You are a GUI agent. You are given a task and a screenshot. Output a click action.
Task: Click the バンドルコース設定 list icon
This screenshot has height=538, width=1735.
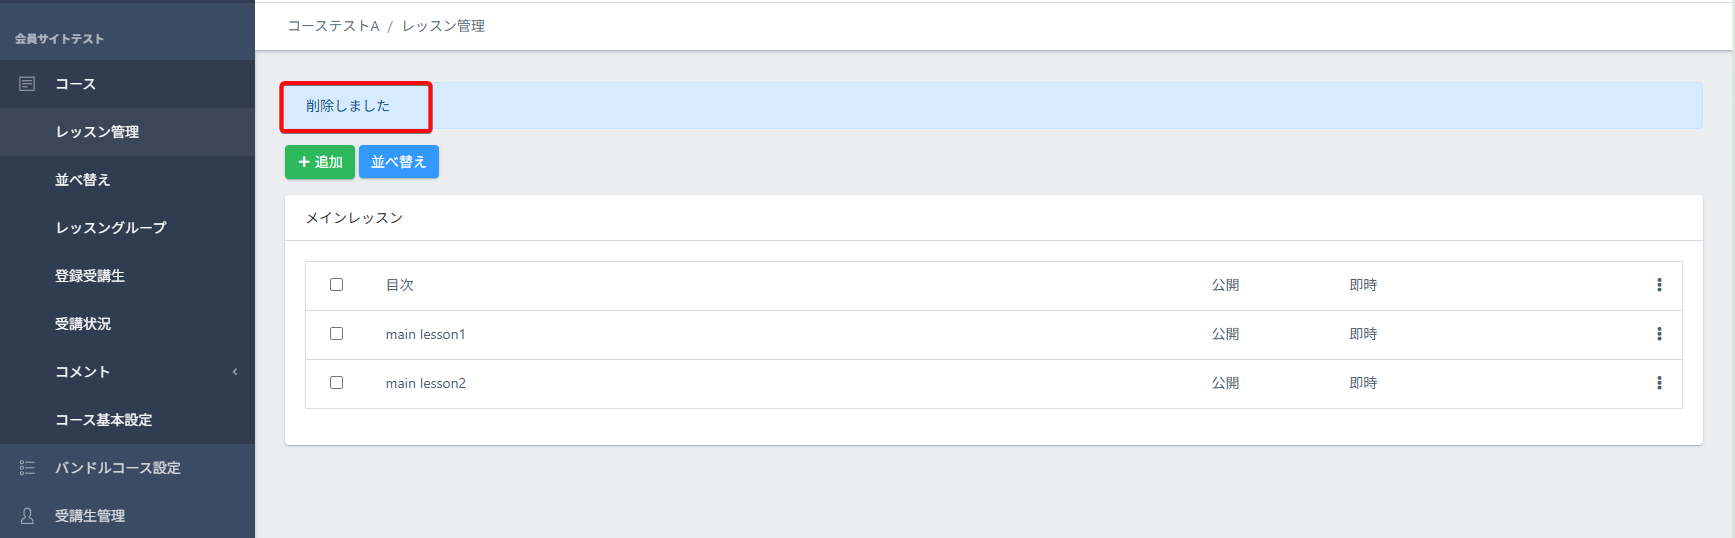[27, 468]
